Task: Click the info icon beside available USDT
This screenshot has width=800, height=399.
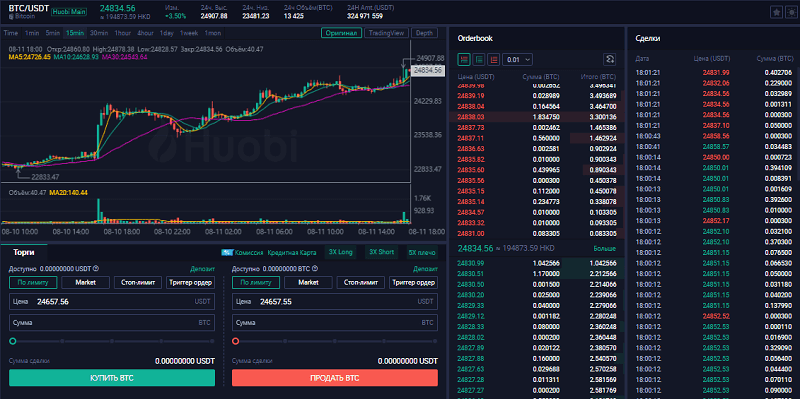Action: pos(96,268)
